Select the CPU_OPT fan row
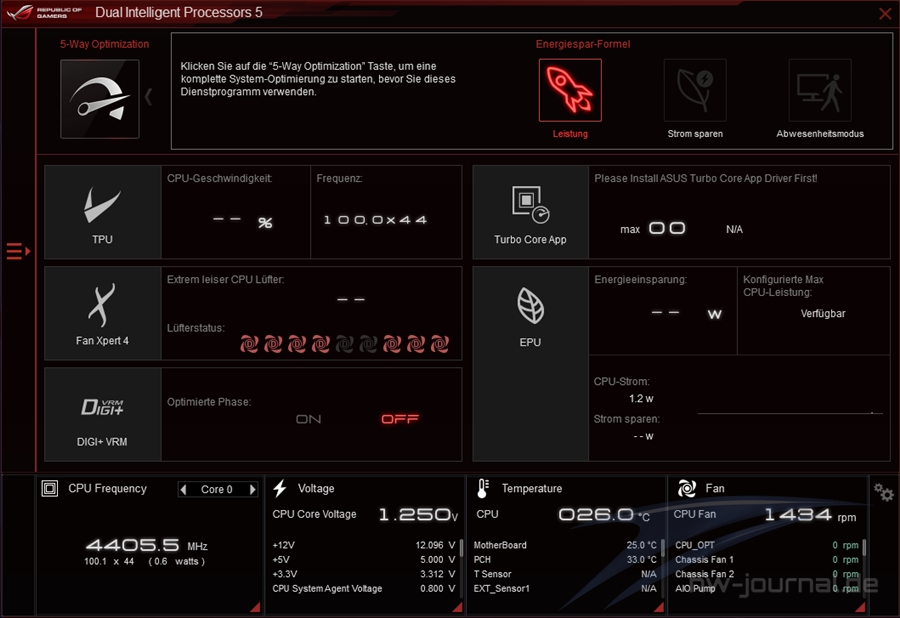 coord(767,545)
